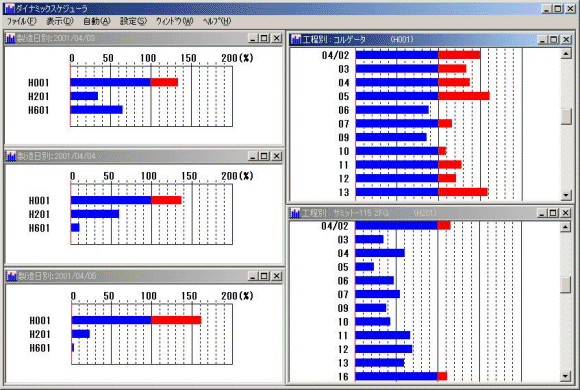Viewport: 580px width, 390px height.
Task: Minimize the 工程別 コルゲータ H001 window
Action: [542, 39]
